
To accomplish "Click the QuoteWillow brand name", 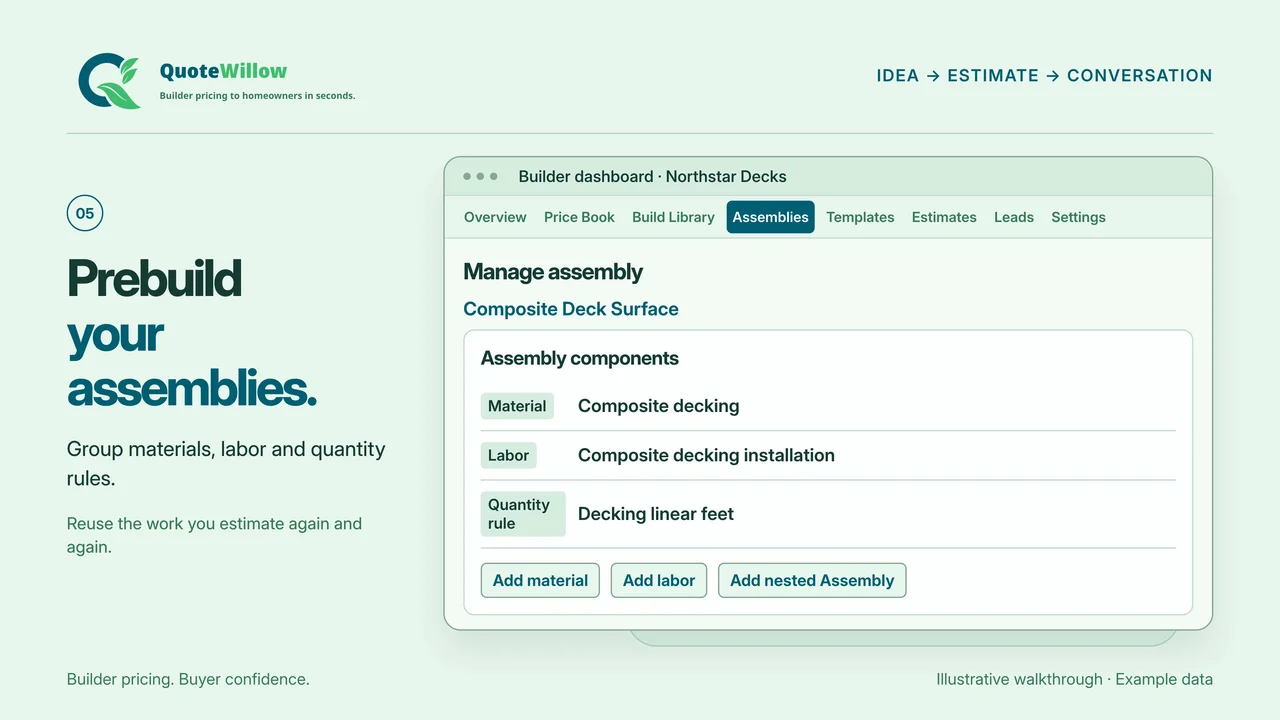I will pyautogui.click(x=223, y=71).
